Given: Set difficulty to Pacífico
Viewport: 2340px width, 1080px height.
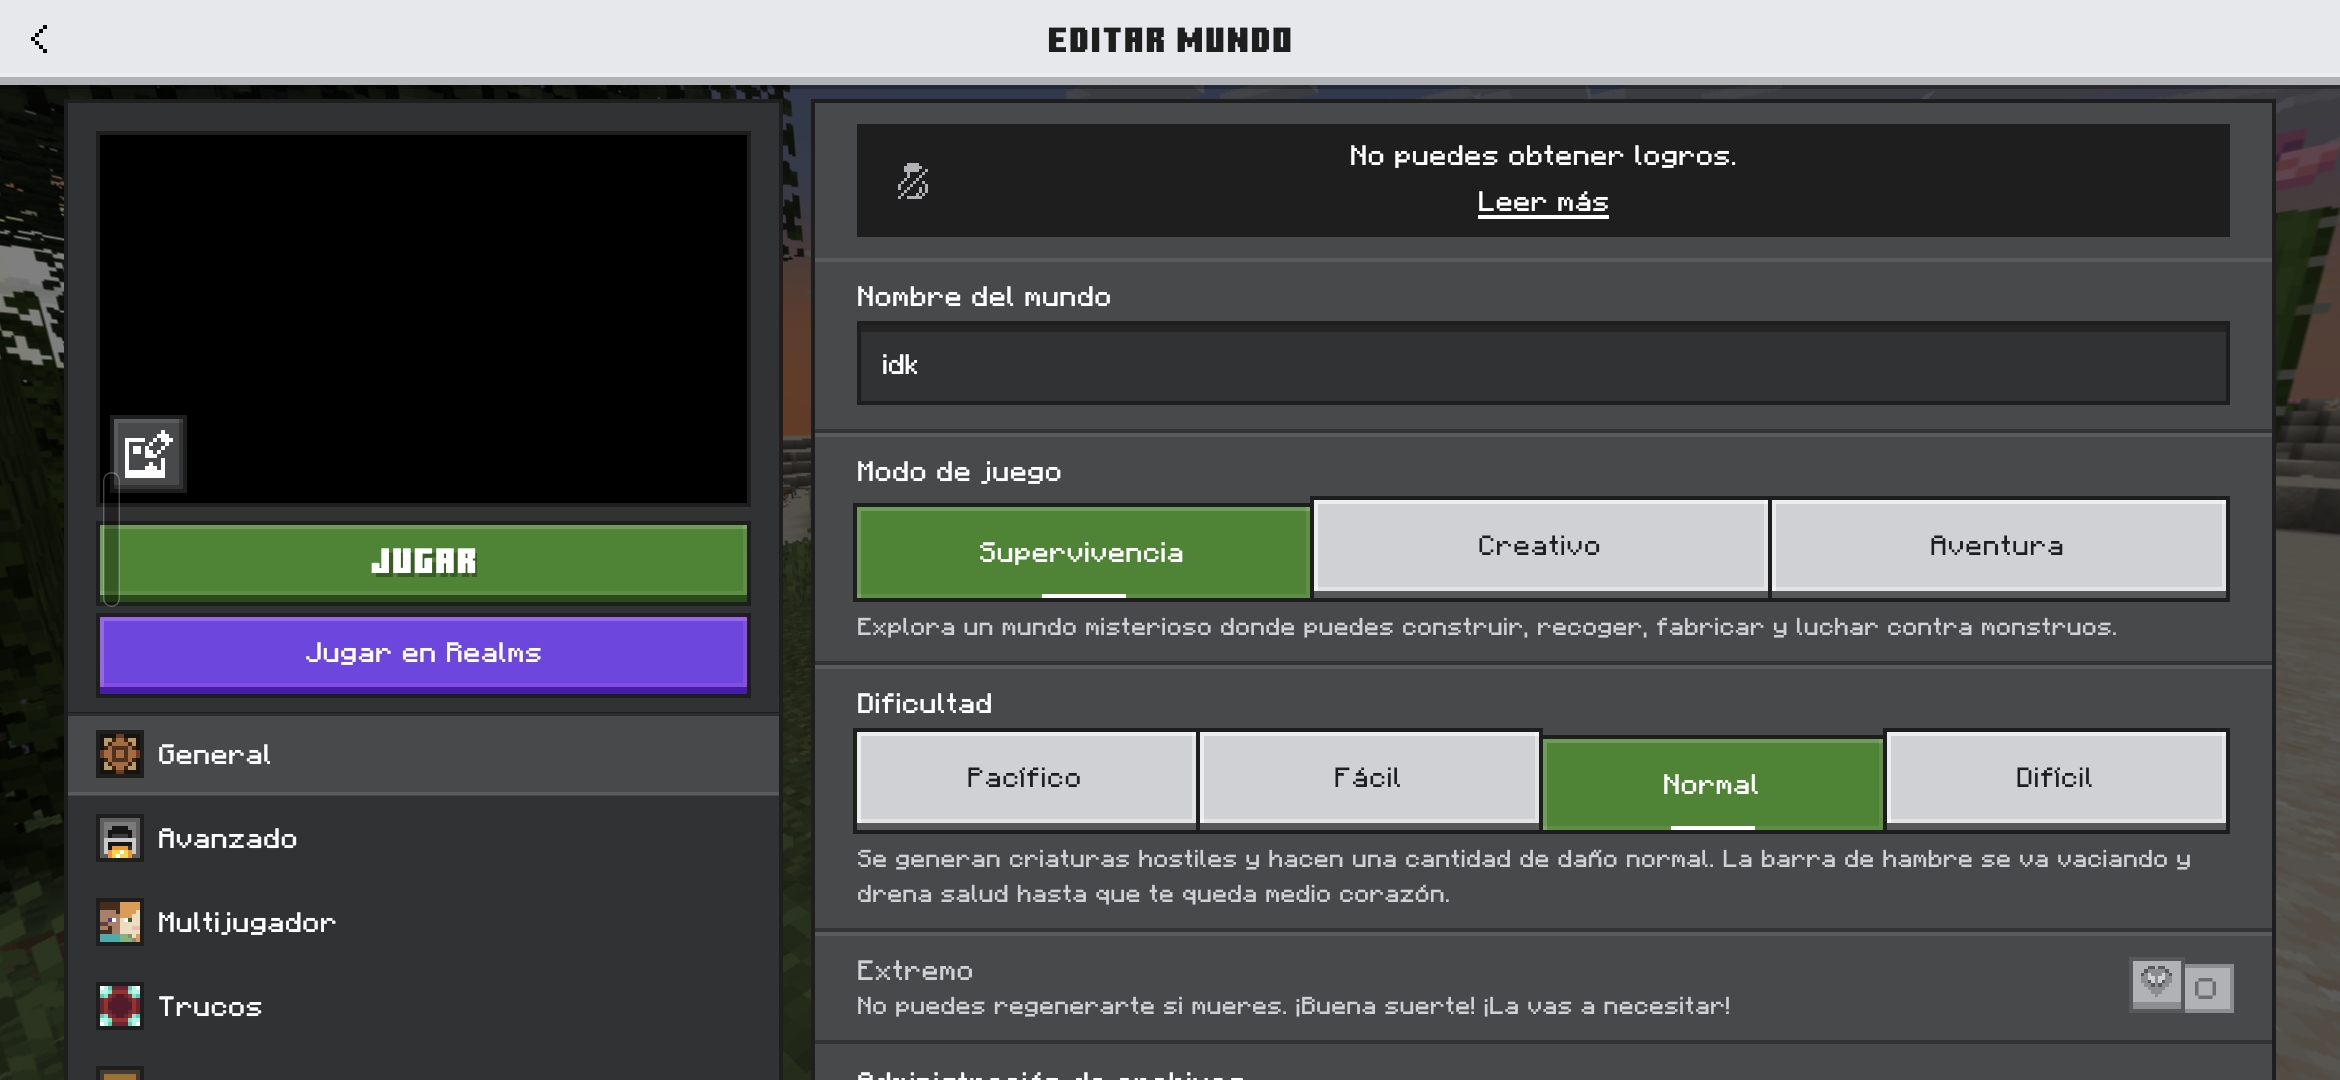Looking at the screenshot, I should [x=1025, y=778].
